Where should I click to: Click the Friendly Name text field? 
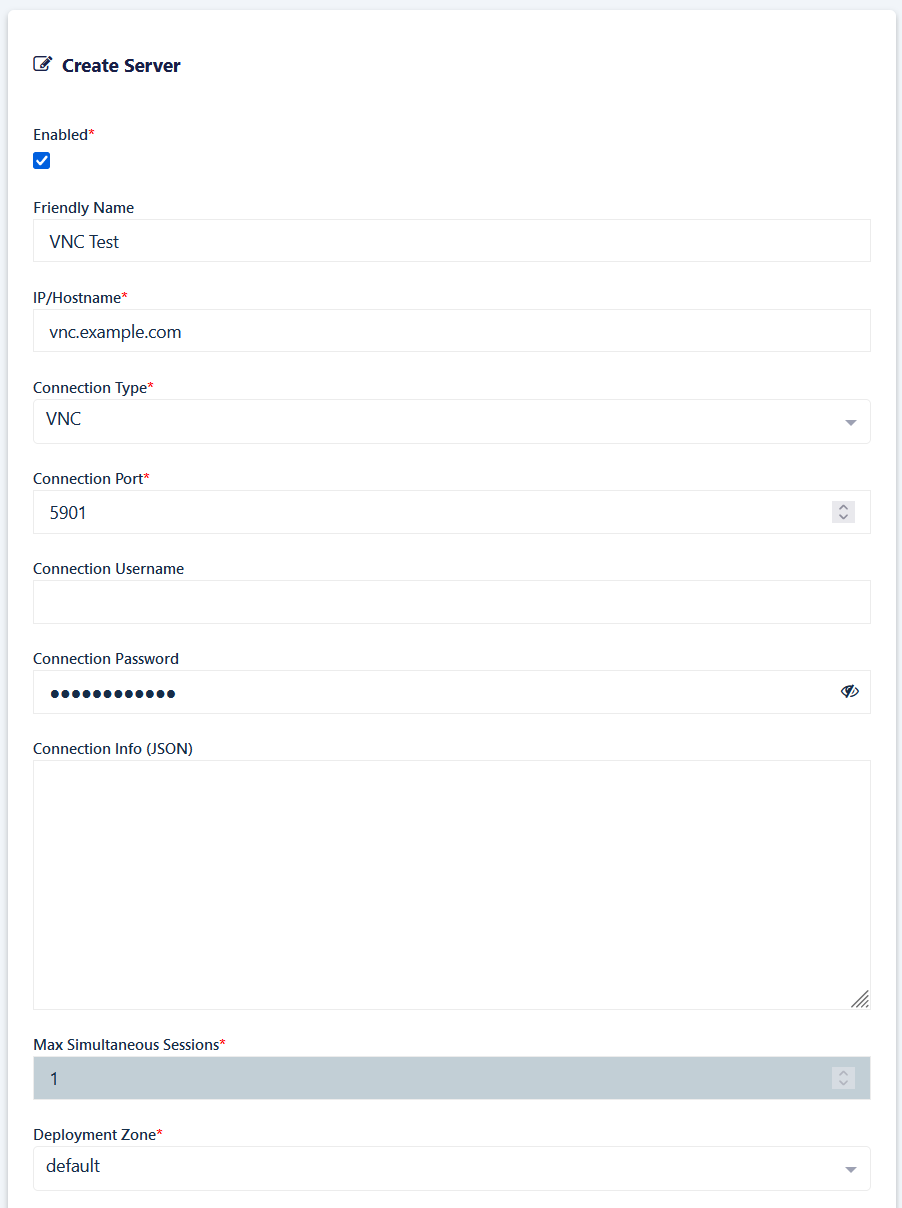[x=451, y=241]
